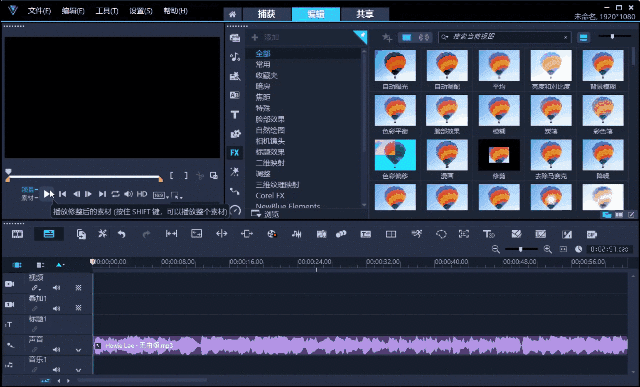This screenshot has width=640, height=387.
Task: Toggle video filters display in library
Action: [407, 38]
